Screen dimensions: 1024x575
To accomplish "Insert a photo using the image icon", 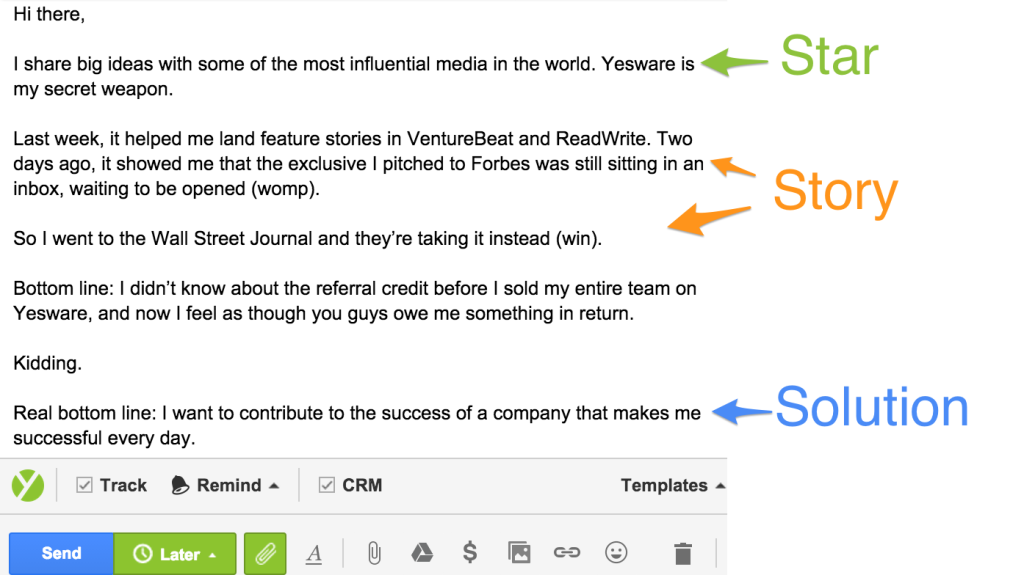I will (x=519, y=553).
